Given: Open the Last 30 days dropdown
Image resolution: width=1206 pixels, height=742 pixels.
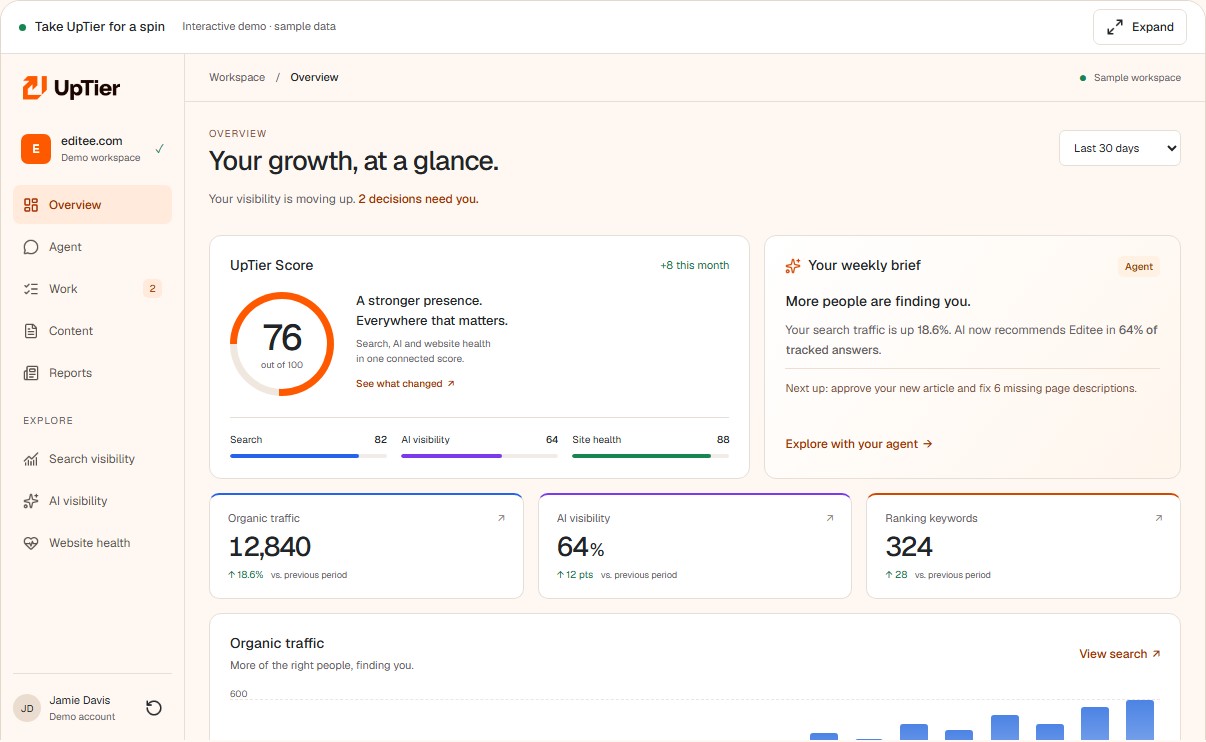Looking at the screenshot, I should click(x=1119, y=148).
